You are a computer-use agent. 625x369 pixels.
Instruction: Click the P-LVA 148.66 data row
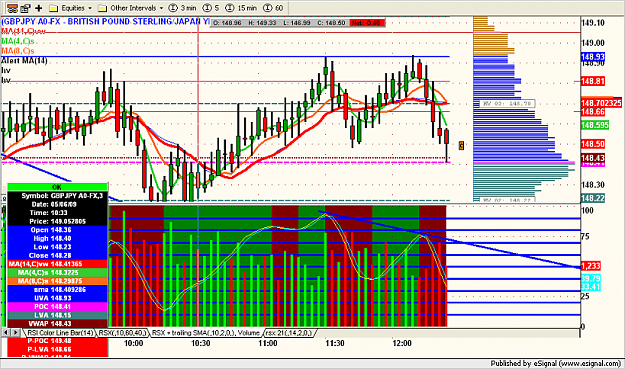(x=57, y=349)
